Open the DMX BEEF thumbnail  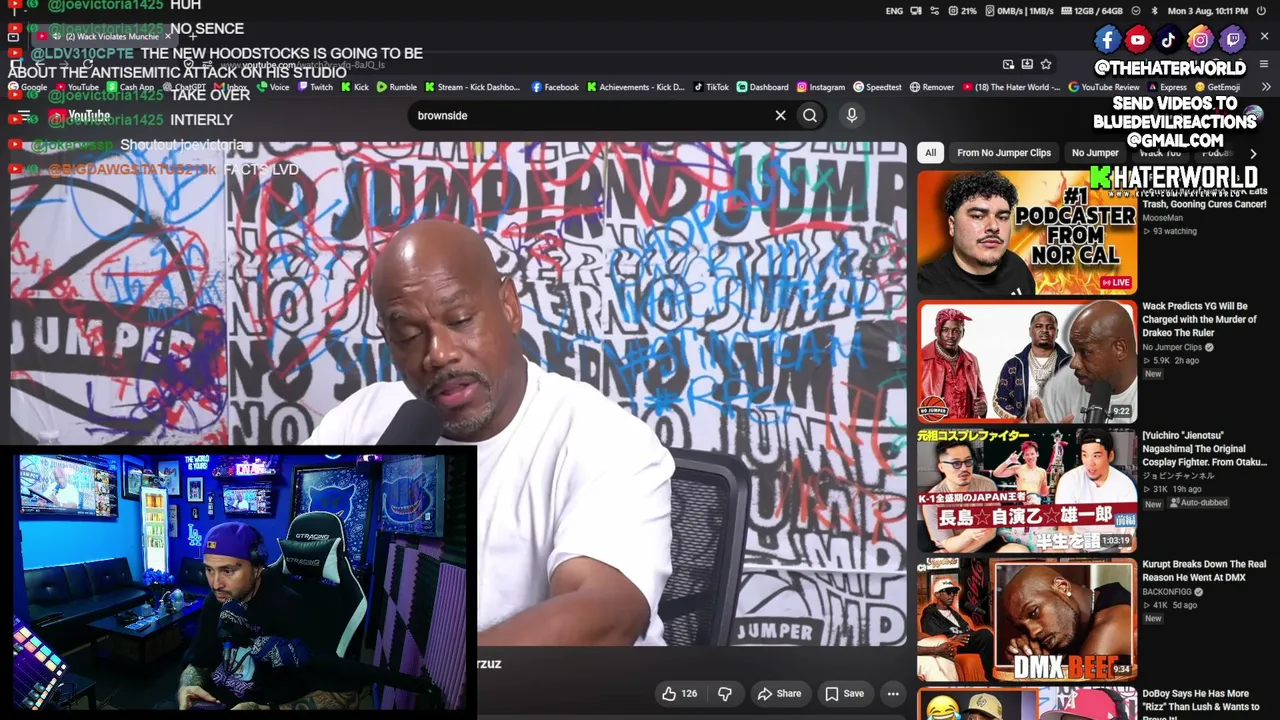click(x=1027, y=620)
